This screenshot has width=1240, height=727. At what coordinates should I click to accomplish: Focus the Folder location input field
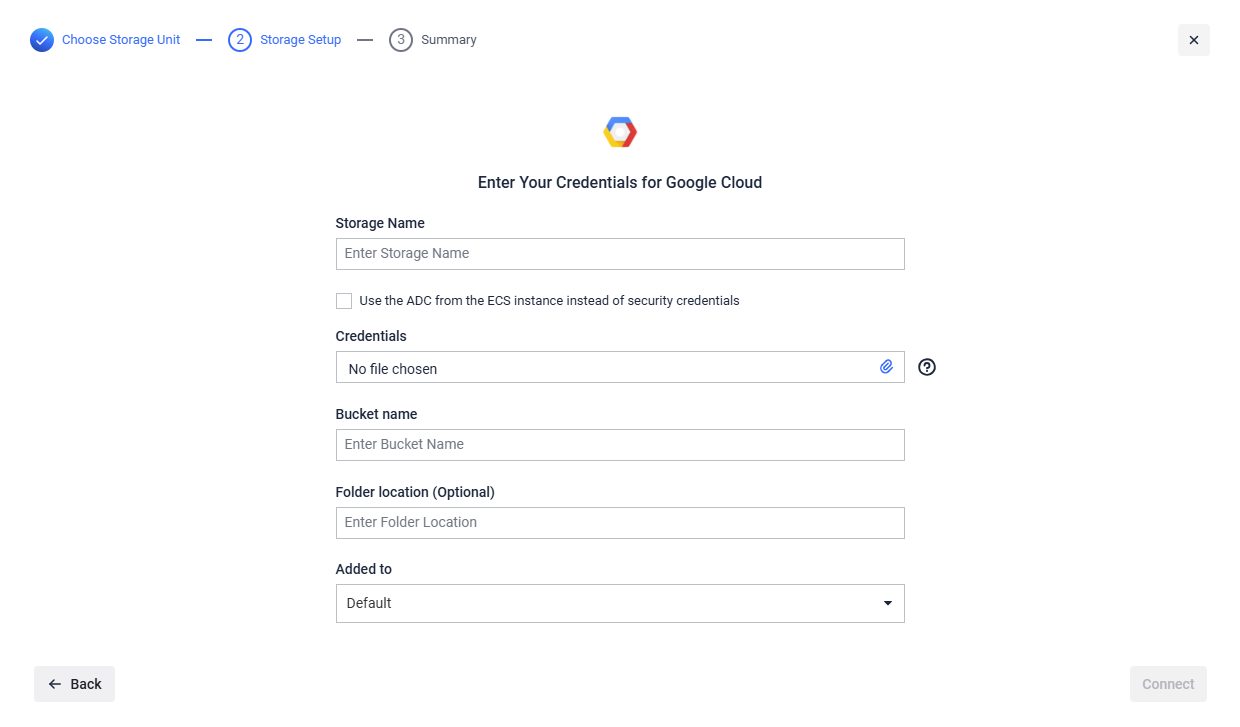click(x=620, y=523)
